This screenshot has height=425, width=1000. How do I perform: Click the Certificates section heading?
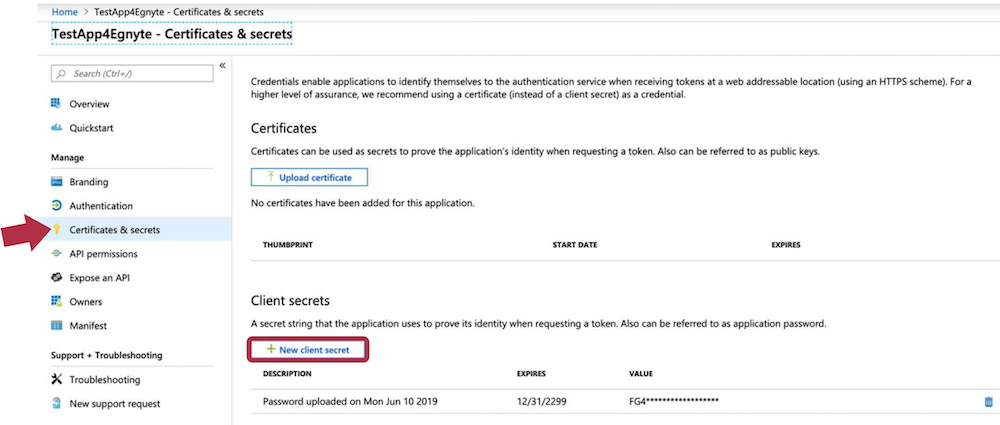pyautogui.click(x=284, y=128)
